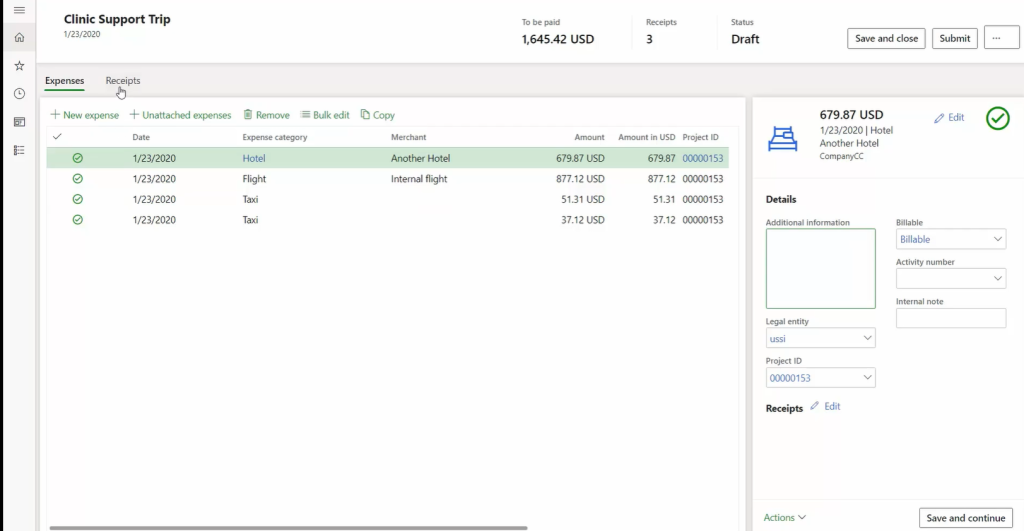Viewport: 1024px width, 531px height.
Task: Expand the Actions menu
Action: pos(784,518)
